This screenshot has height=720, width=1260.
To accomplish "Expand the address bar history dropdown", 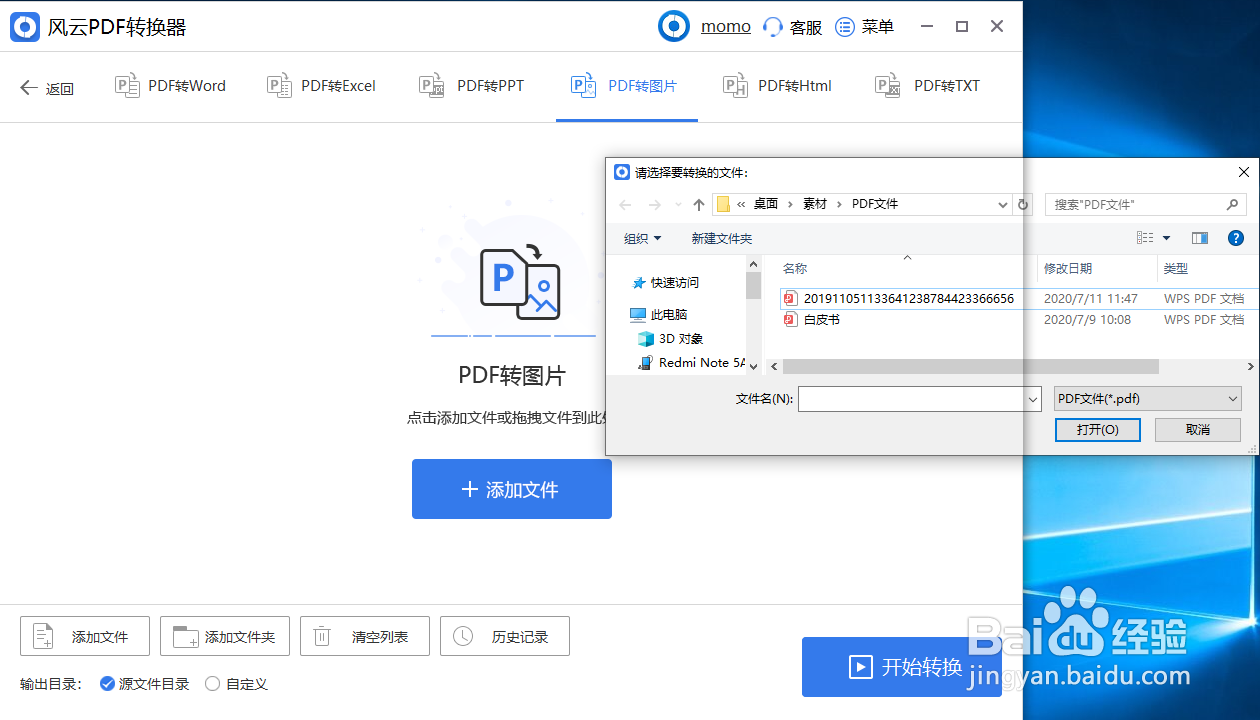I will click(1003, 205).
